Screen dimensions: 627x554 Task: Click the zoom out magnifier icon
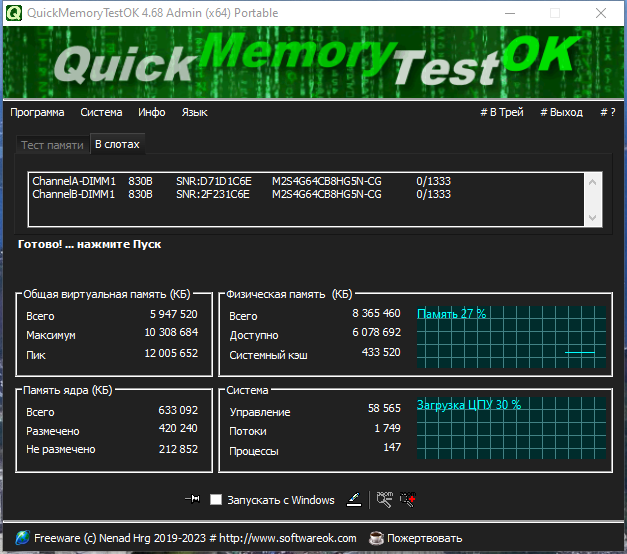pyautogui.click(x=385, y=499)
